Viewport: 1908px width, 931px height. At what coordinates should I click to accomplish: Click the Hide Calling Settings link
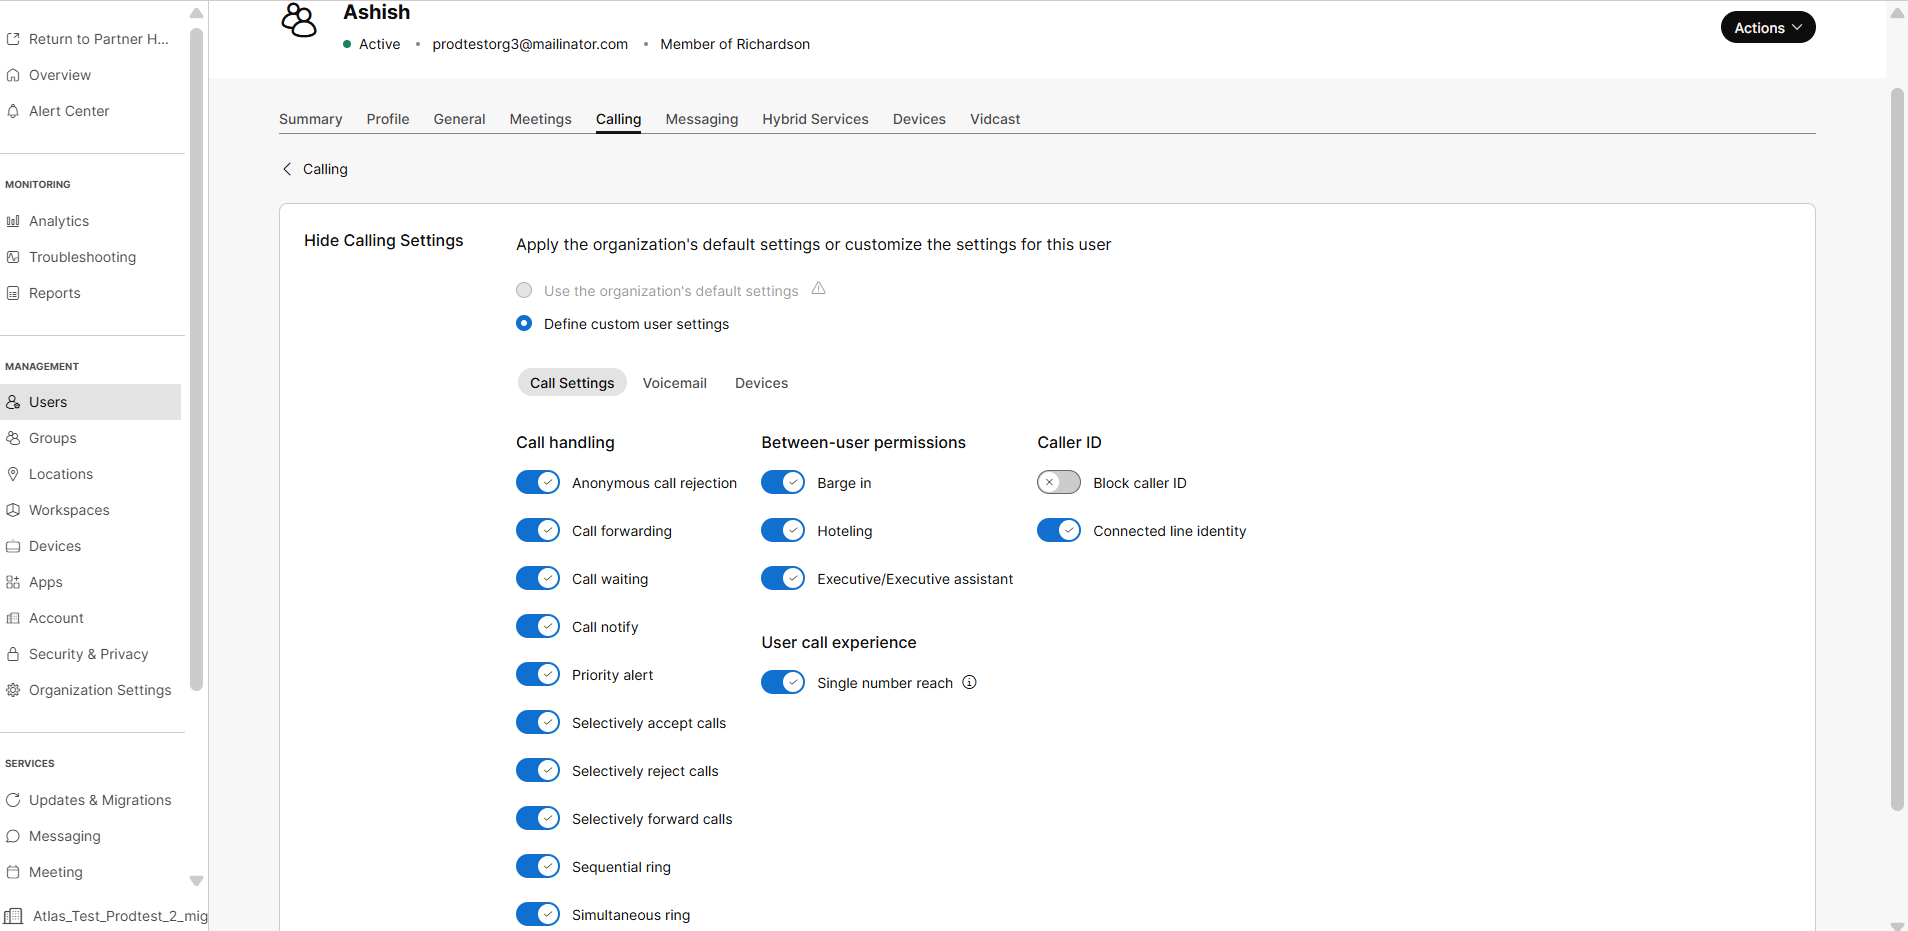point(383,240)
